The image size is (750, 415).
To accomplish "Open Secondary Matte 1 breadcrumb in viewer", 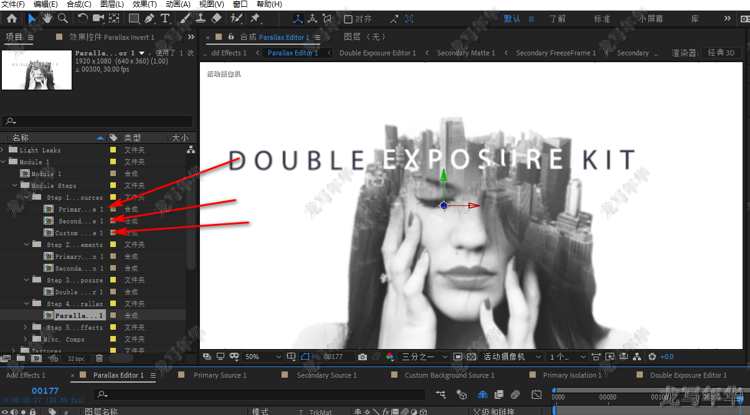I will pyautogui.click(x=466, y=53).
